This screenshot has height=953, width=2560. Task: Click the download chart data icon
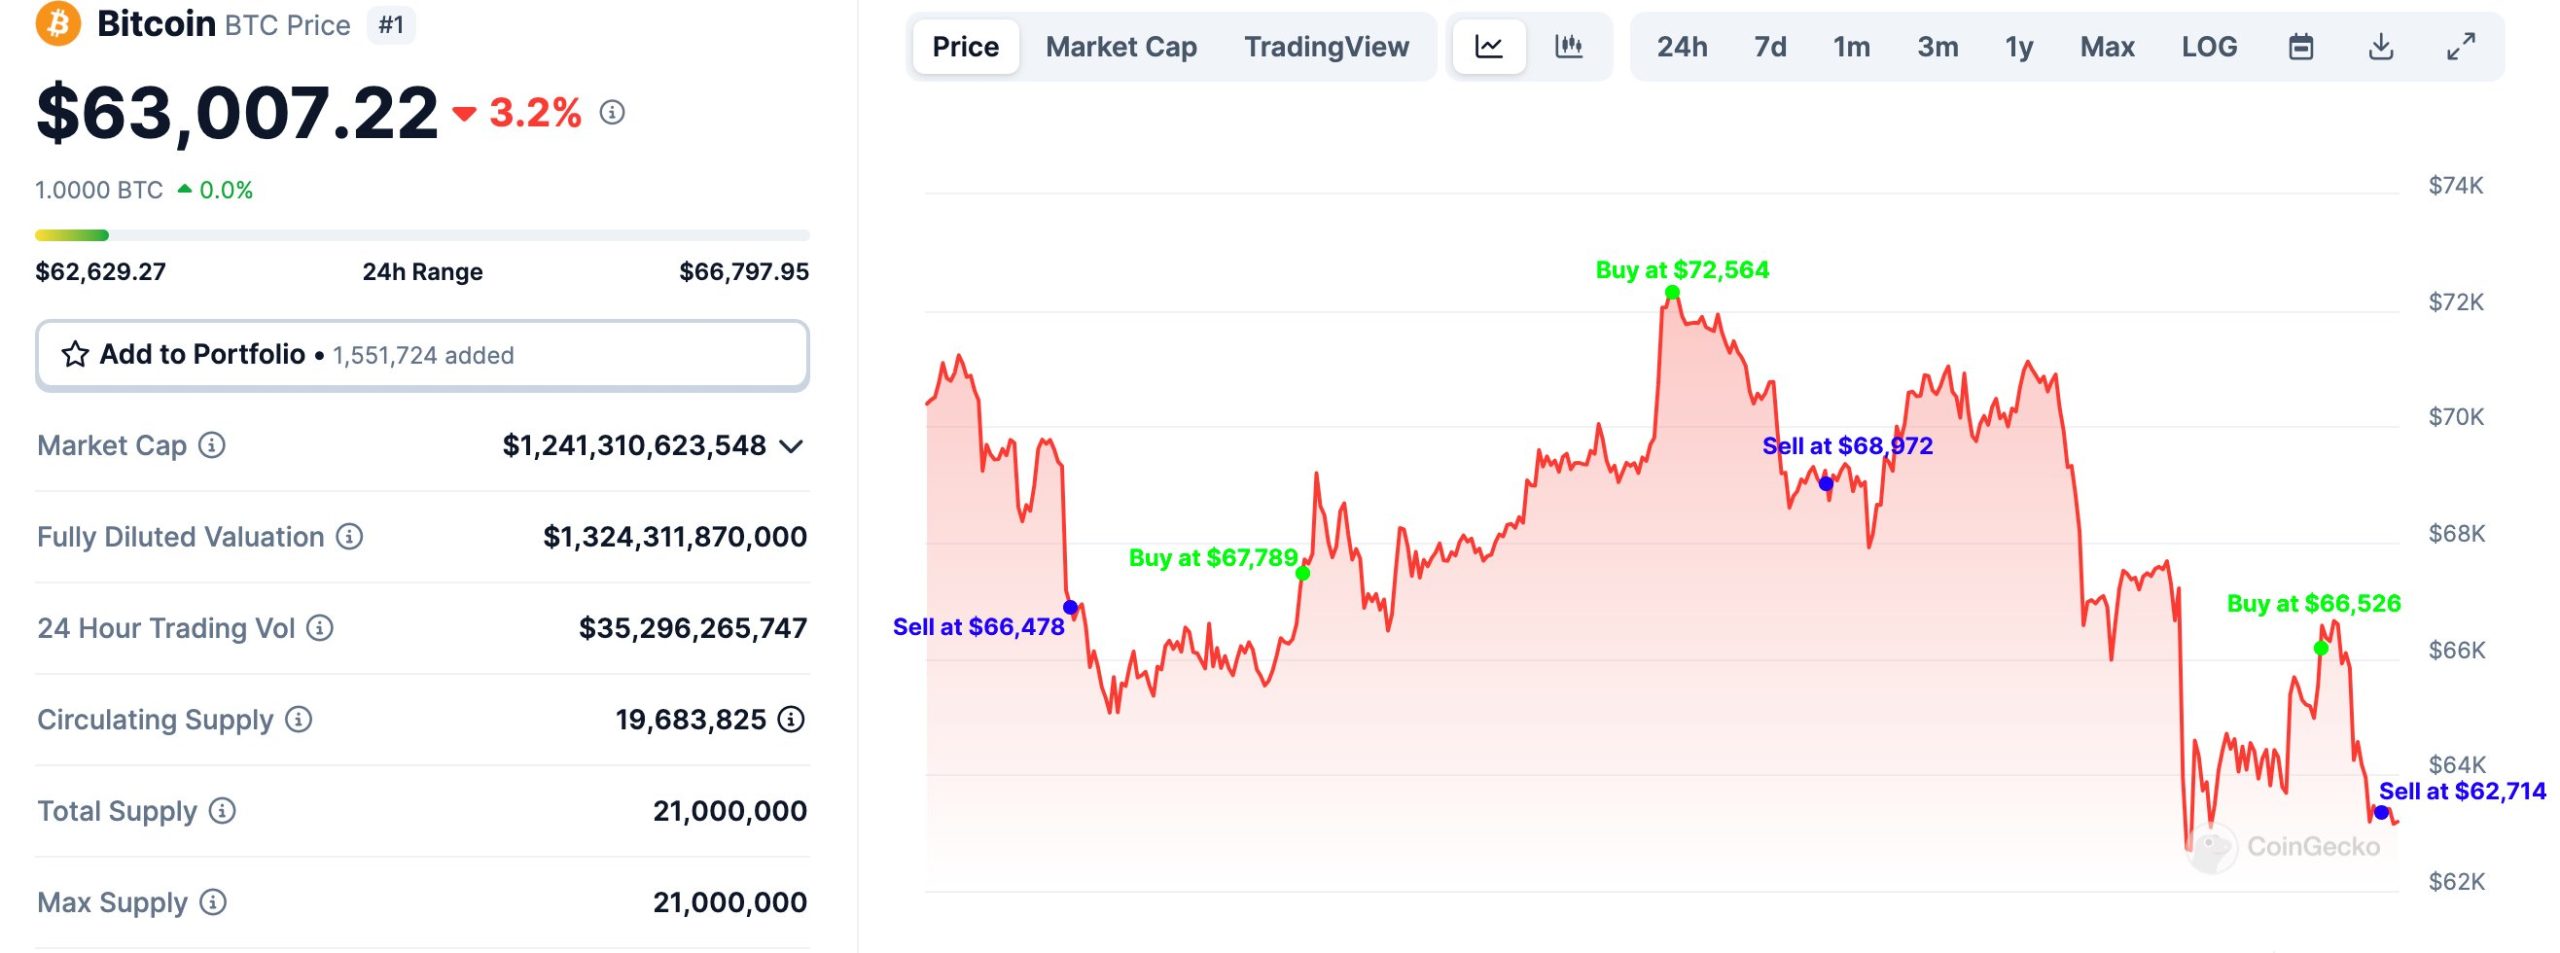2381,46
